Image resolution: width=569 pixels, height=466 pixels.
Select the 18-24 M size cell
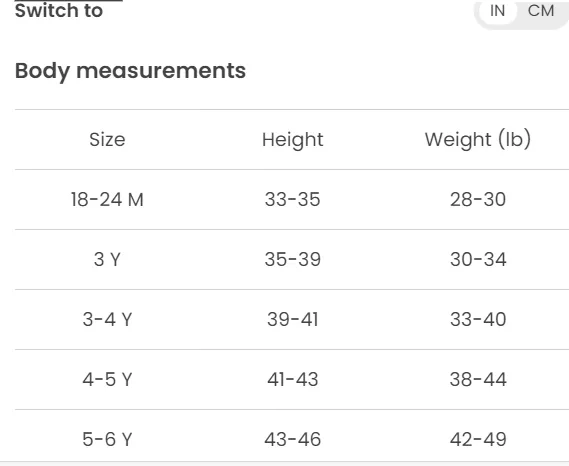(107, 199)
